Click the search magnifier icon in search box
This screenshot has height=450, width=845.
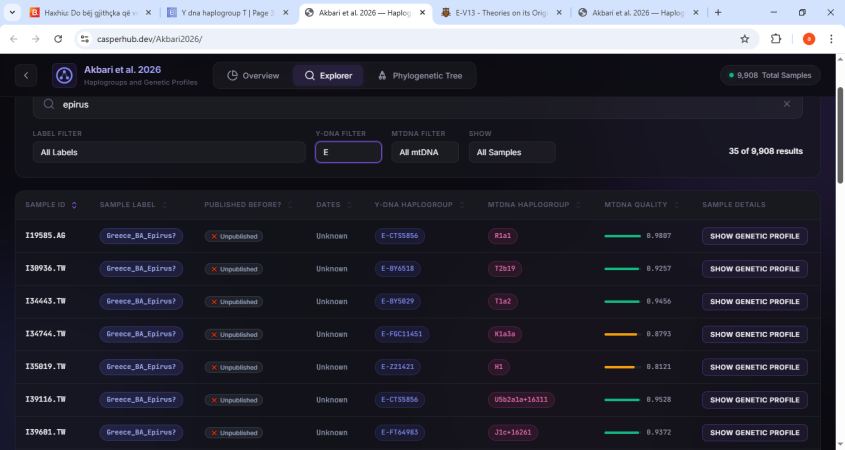click(49, 104)
